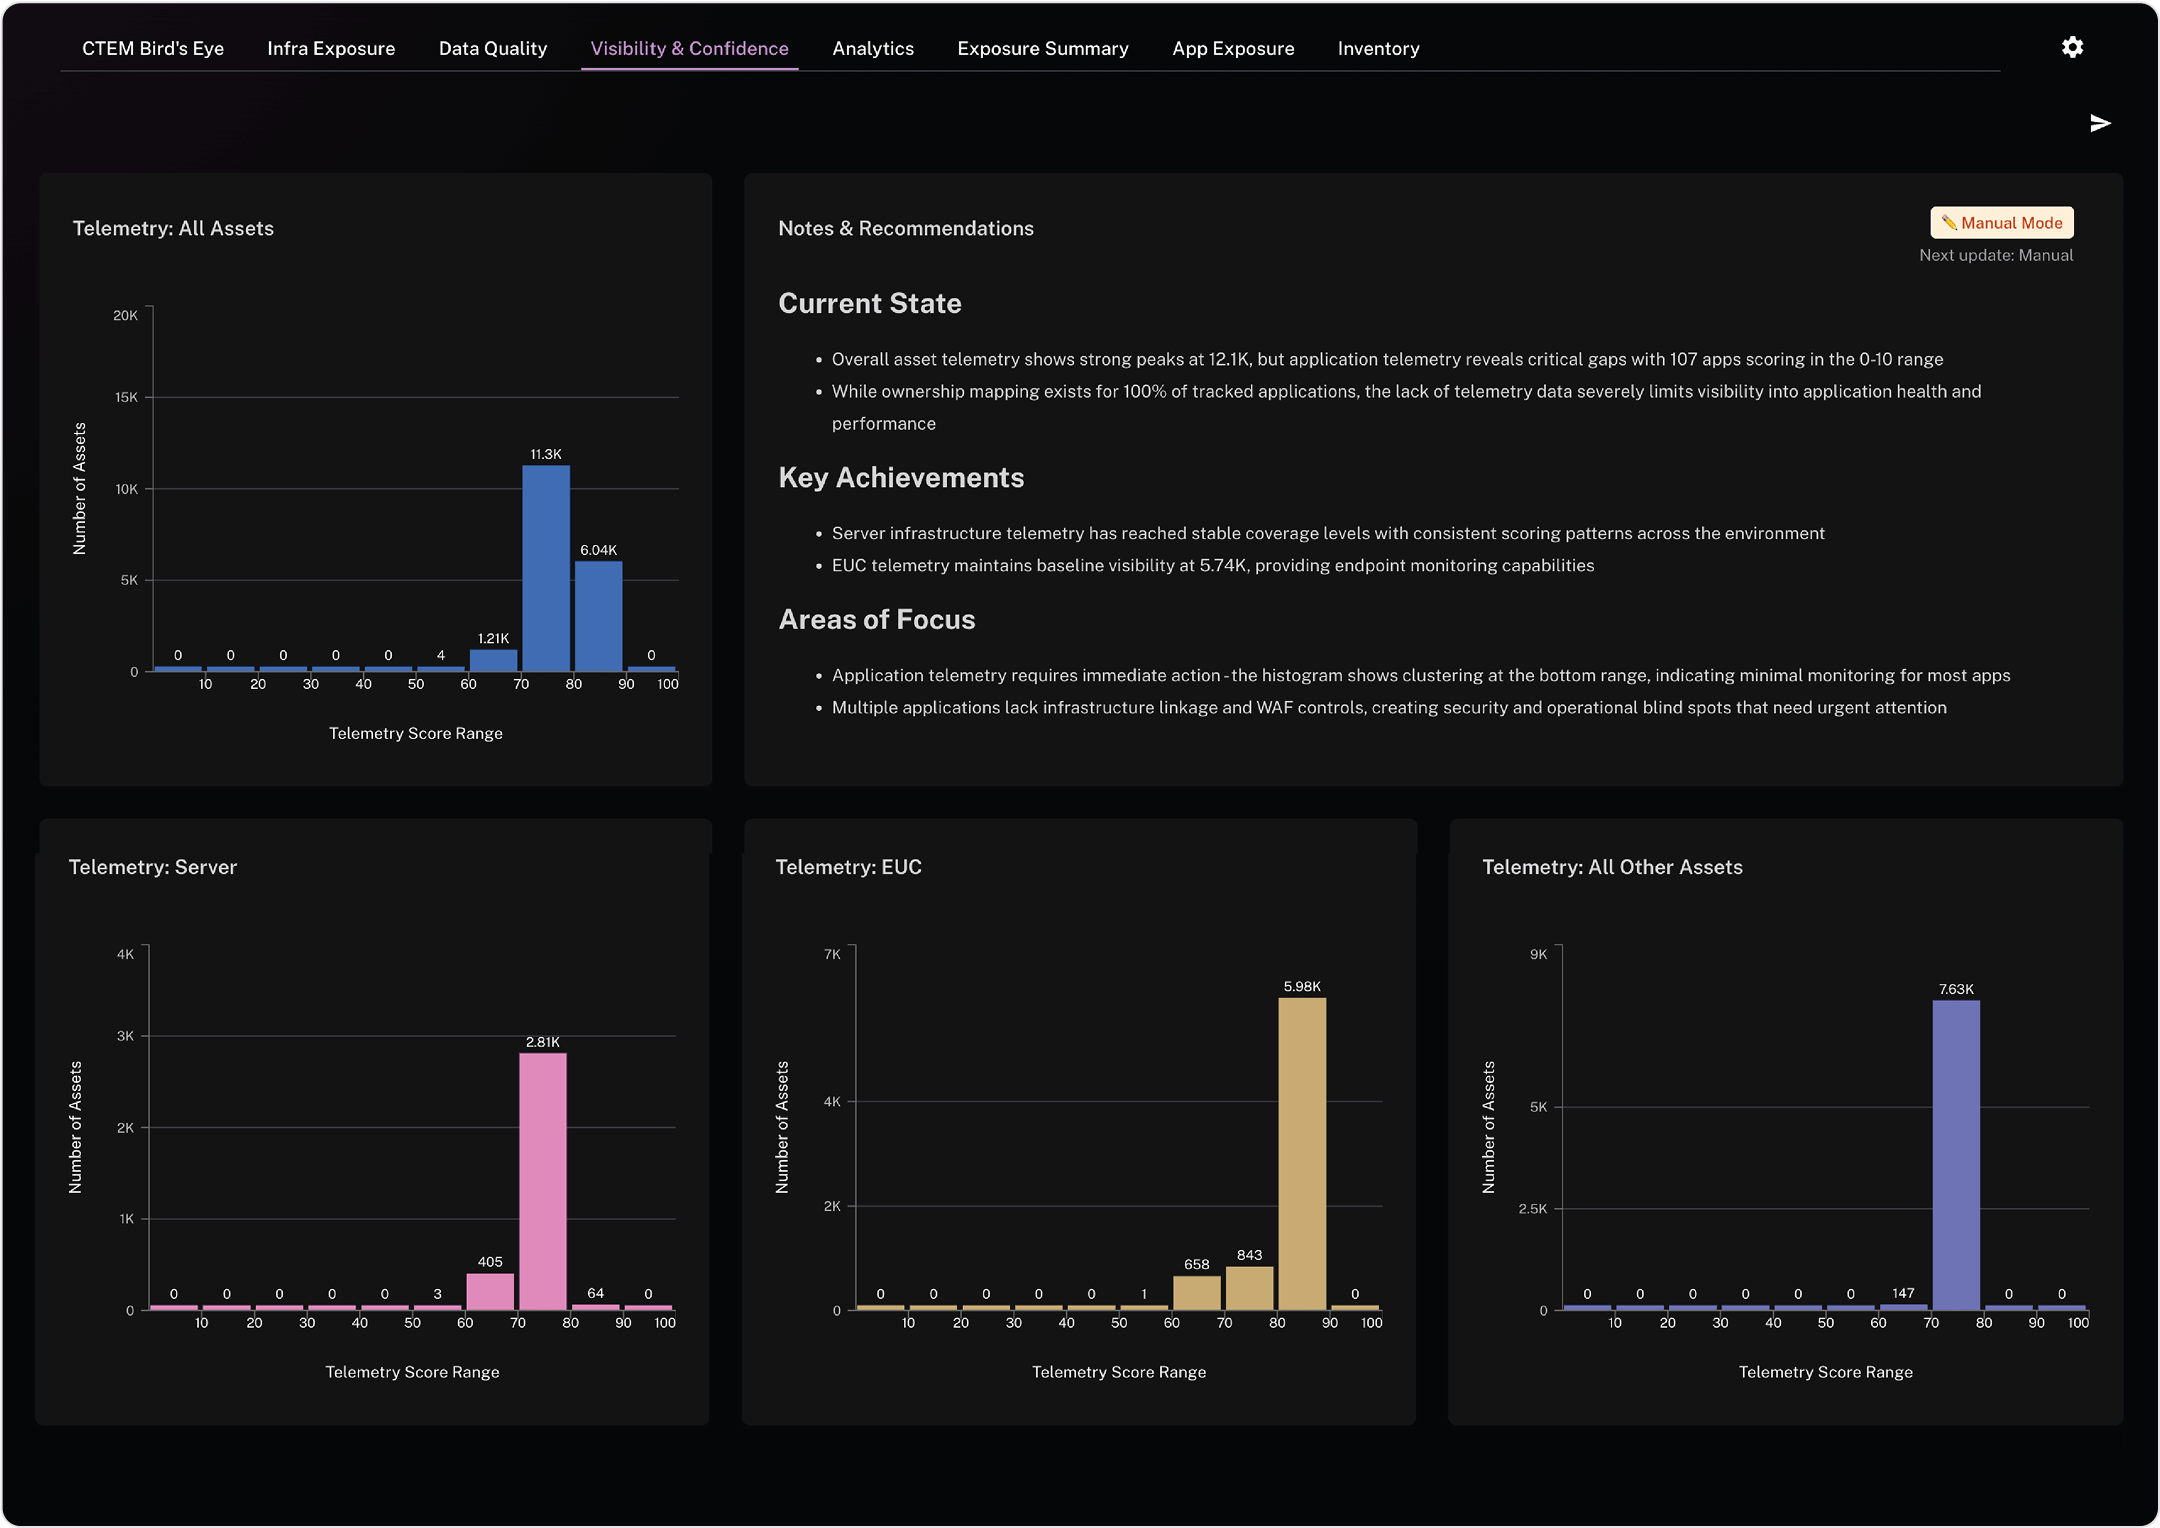The width and height of the screenshot is (2160, 1528).
Task: Select the 2.81K pink Server bar
Action: coord(543,1182)
